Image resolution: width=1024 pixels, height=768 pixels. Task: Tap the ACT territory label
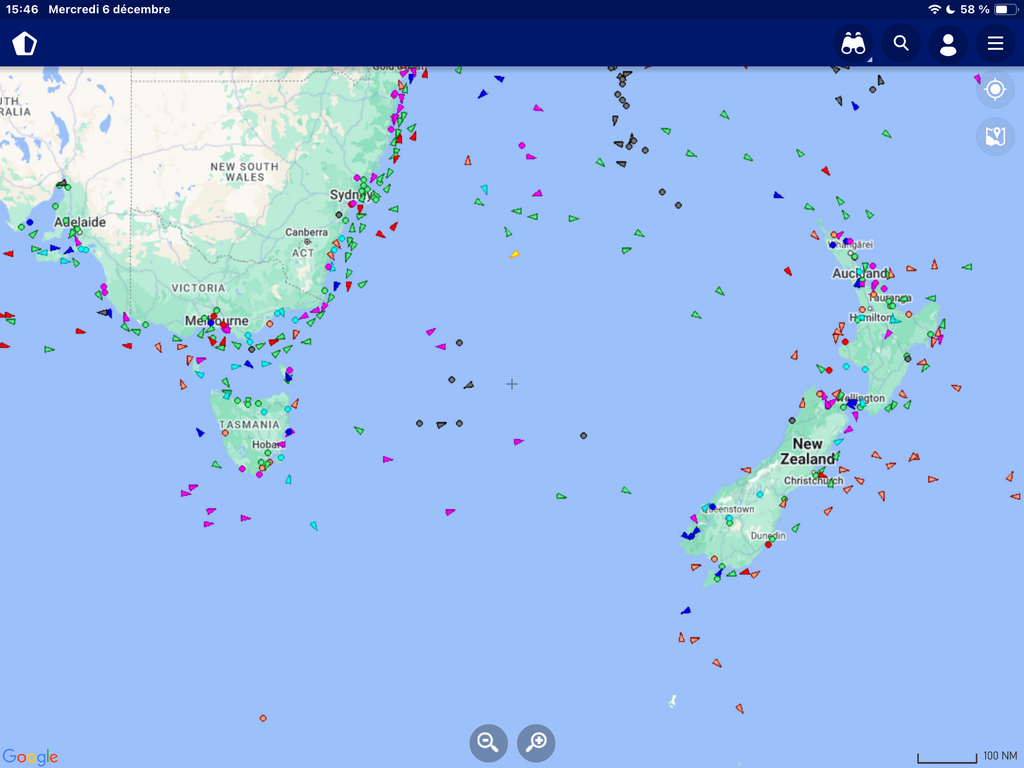tap(303, 253)
